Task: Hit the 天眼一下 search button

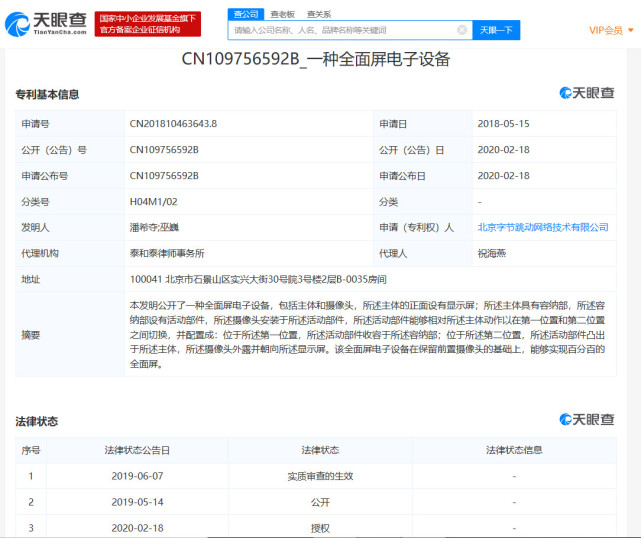Action: click(496, 30)
